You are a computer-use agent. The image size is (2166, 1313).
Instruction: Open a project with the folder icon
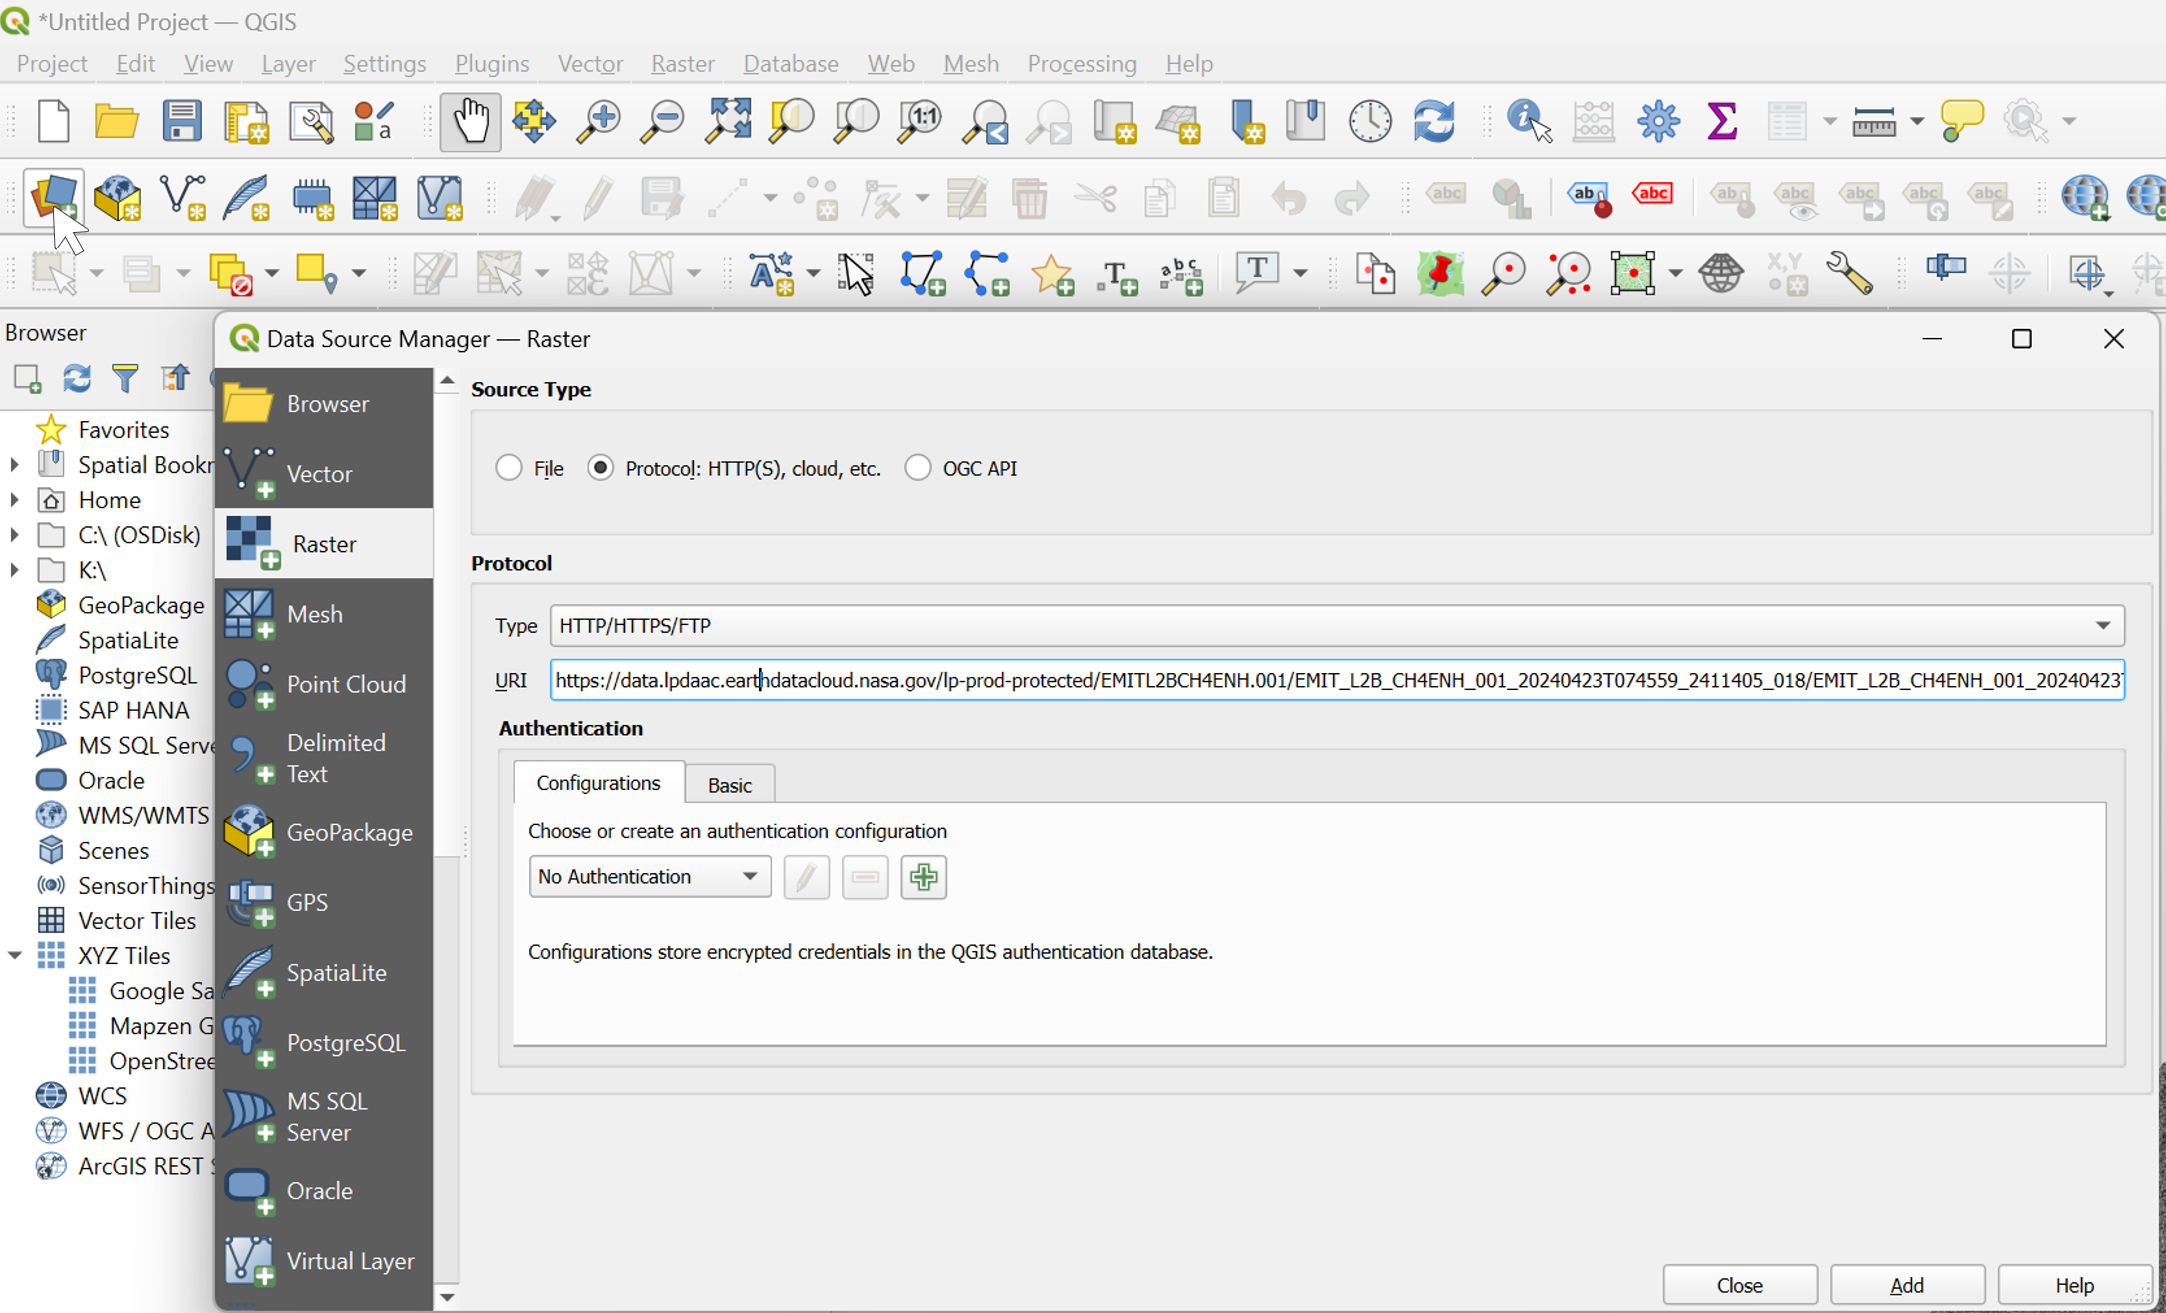(x=116, y=121)
